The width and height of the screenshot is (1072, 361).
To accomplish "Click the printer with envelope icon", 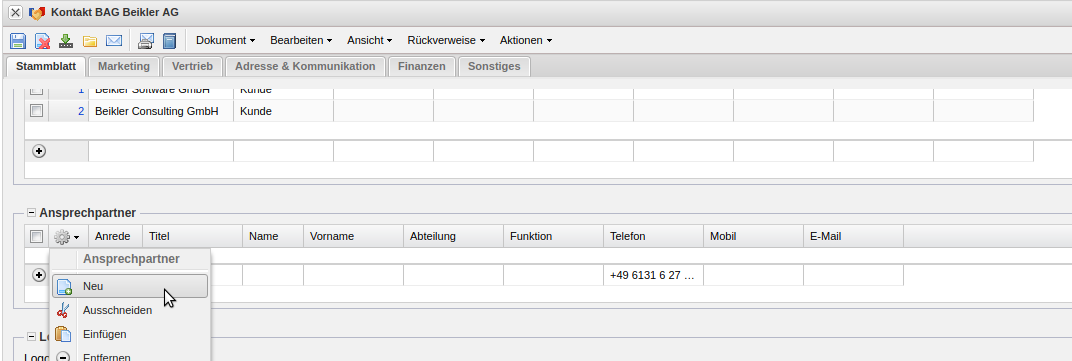I will [146, 41].
